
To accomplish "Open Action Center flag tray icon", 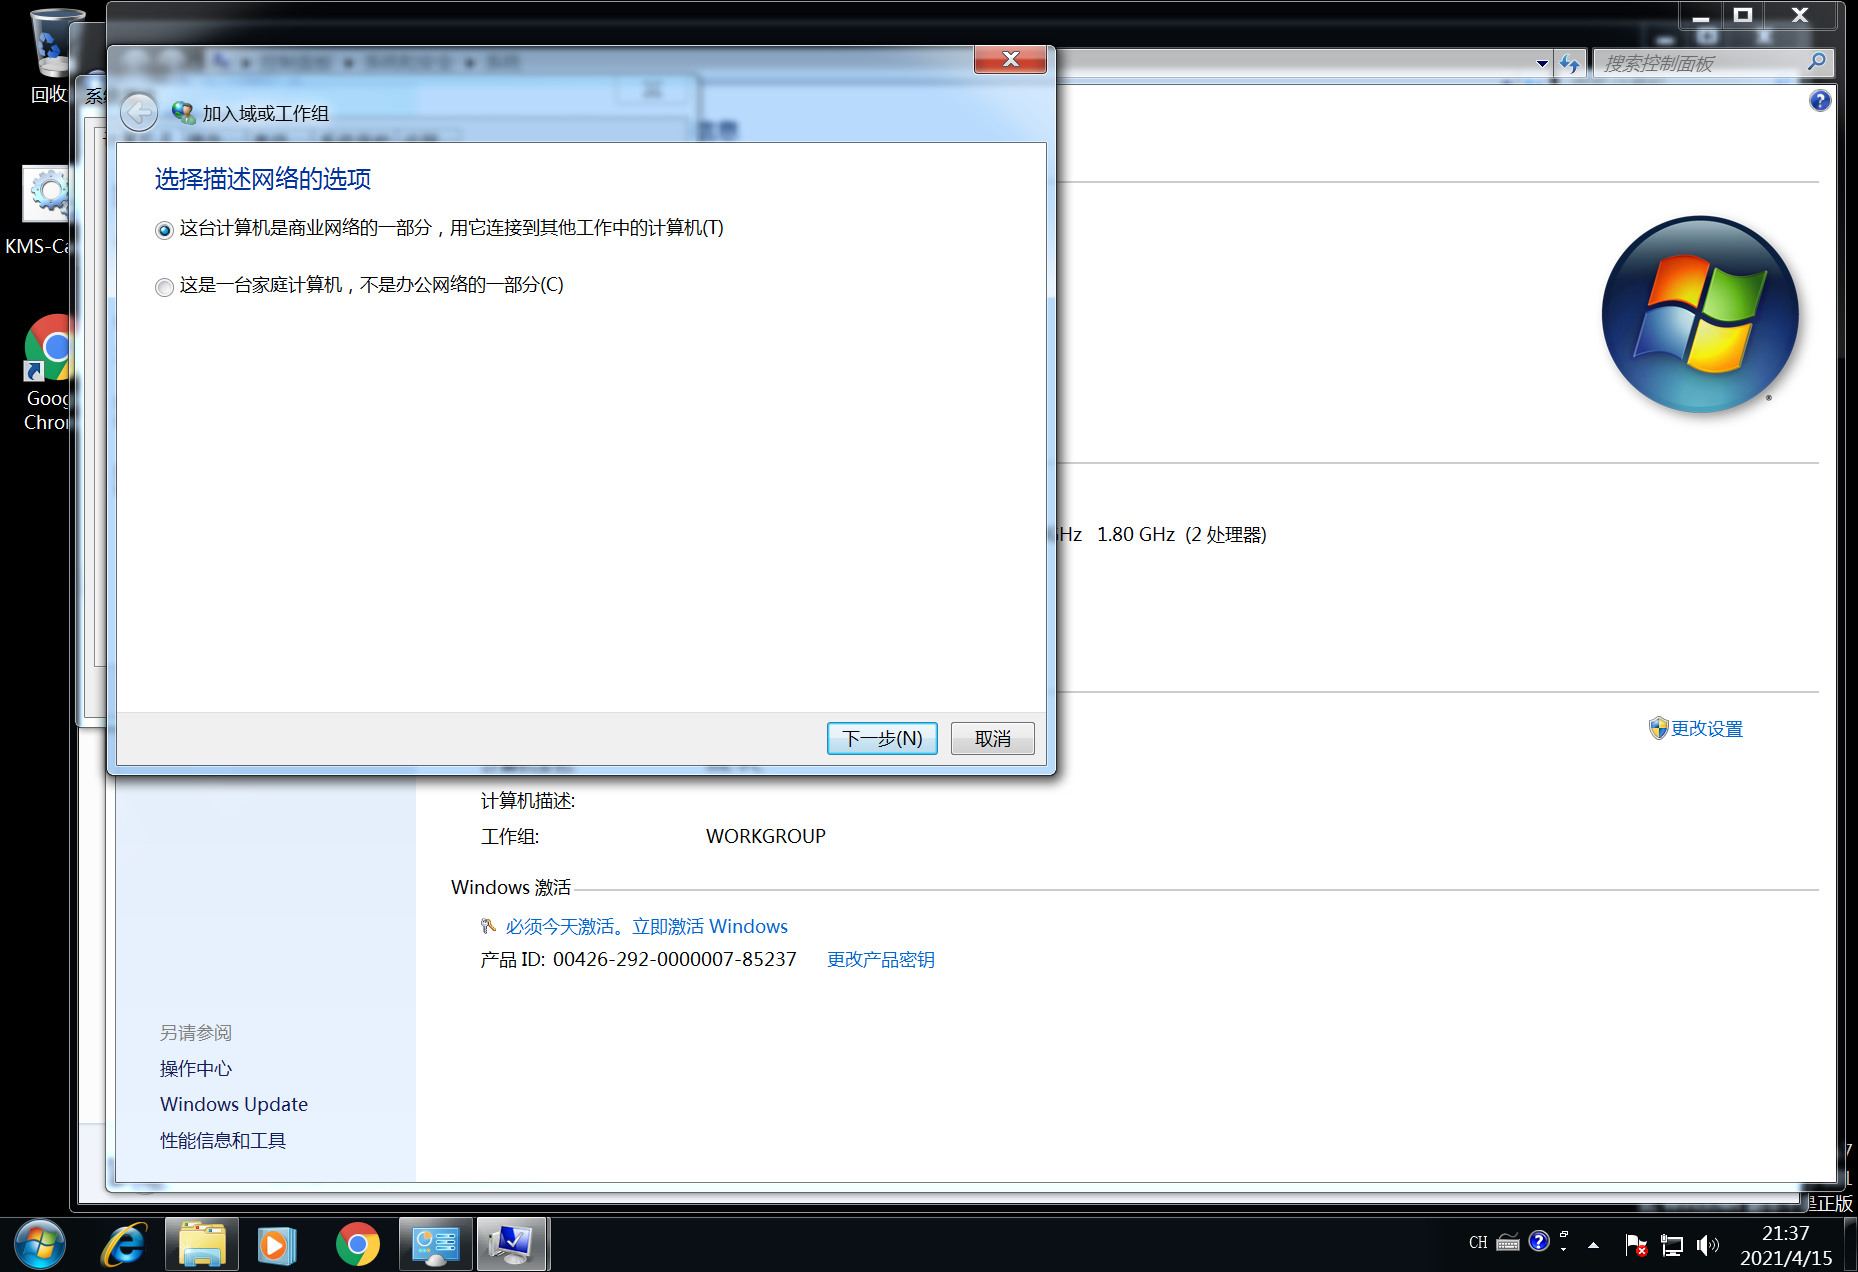I will pos(1636,1244).
